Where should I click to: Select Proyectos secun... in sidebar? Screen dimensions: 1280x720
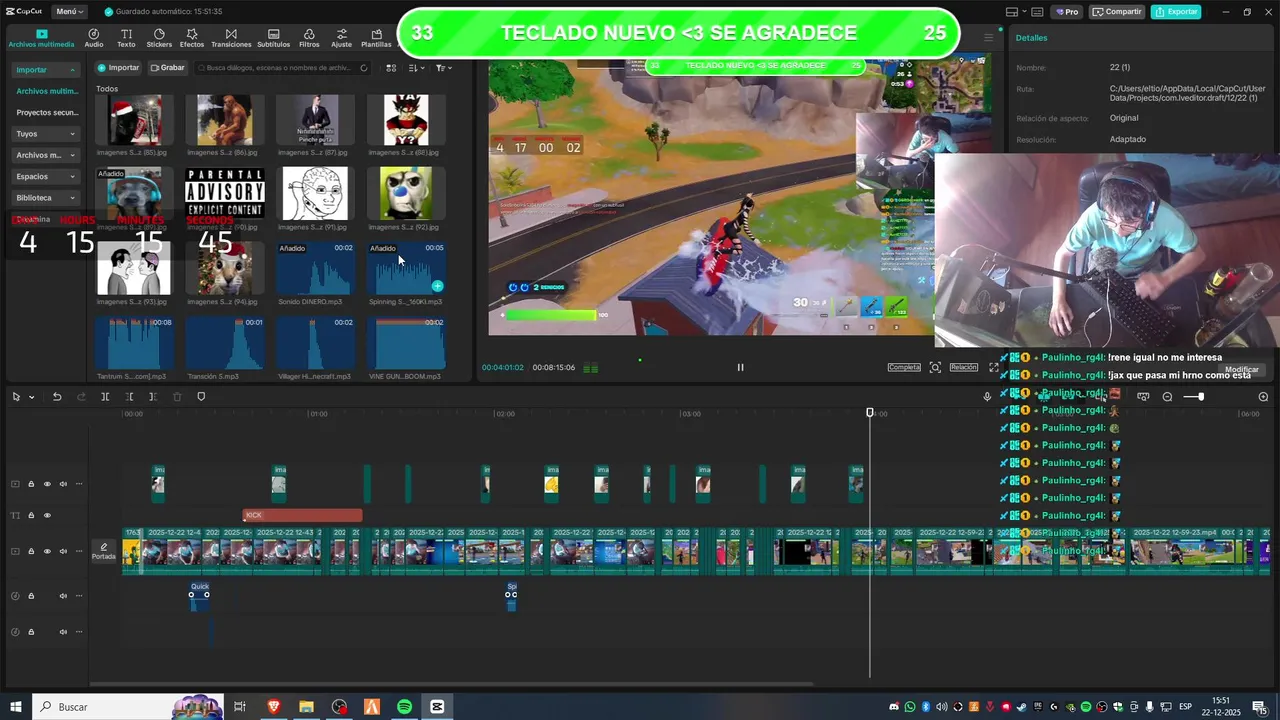[47, 113]
